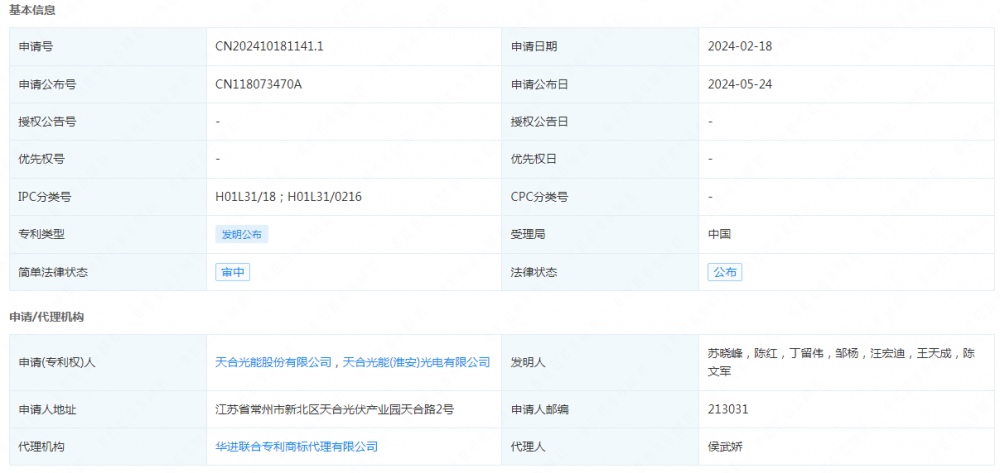
Task: Click the 申请(专利权)人 field label
Action: (57, 362)
